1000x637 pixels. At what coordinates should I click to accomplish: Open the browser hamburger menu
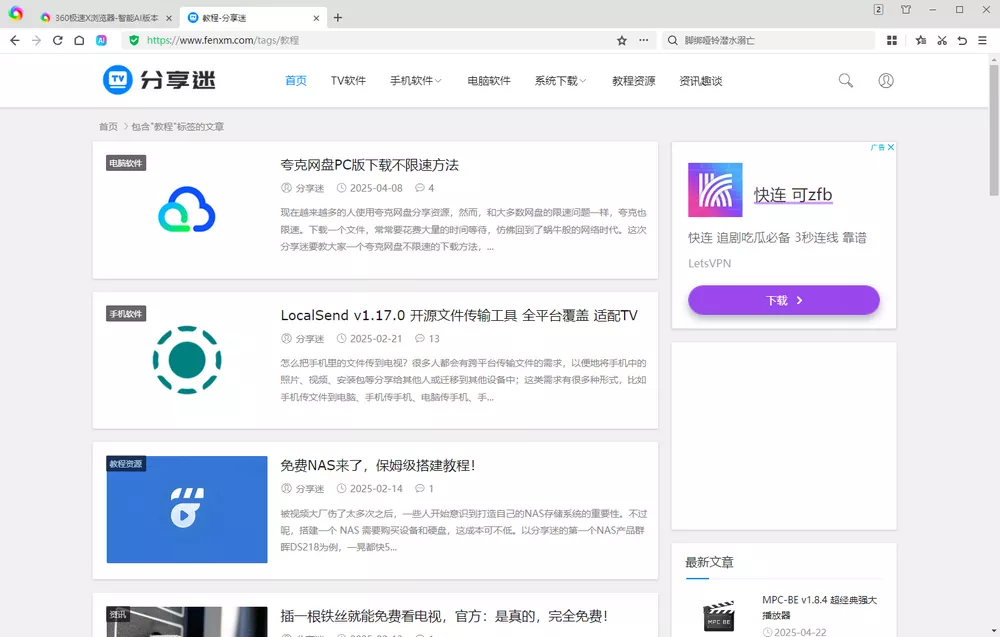984,41
